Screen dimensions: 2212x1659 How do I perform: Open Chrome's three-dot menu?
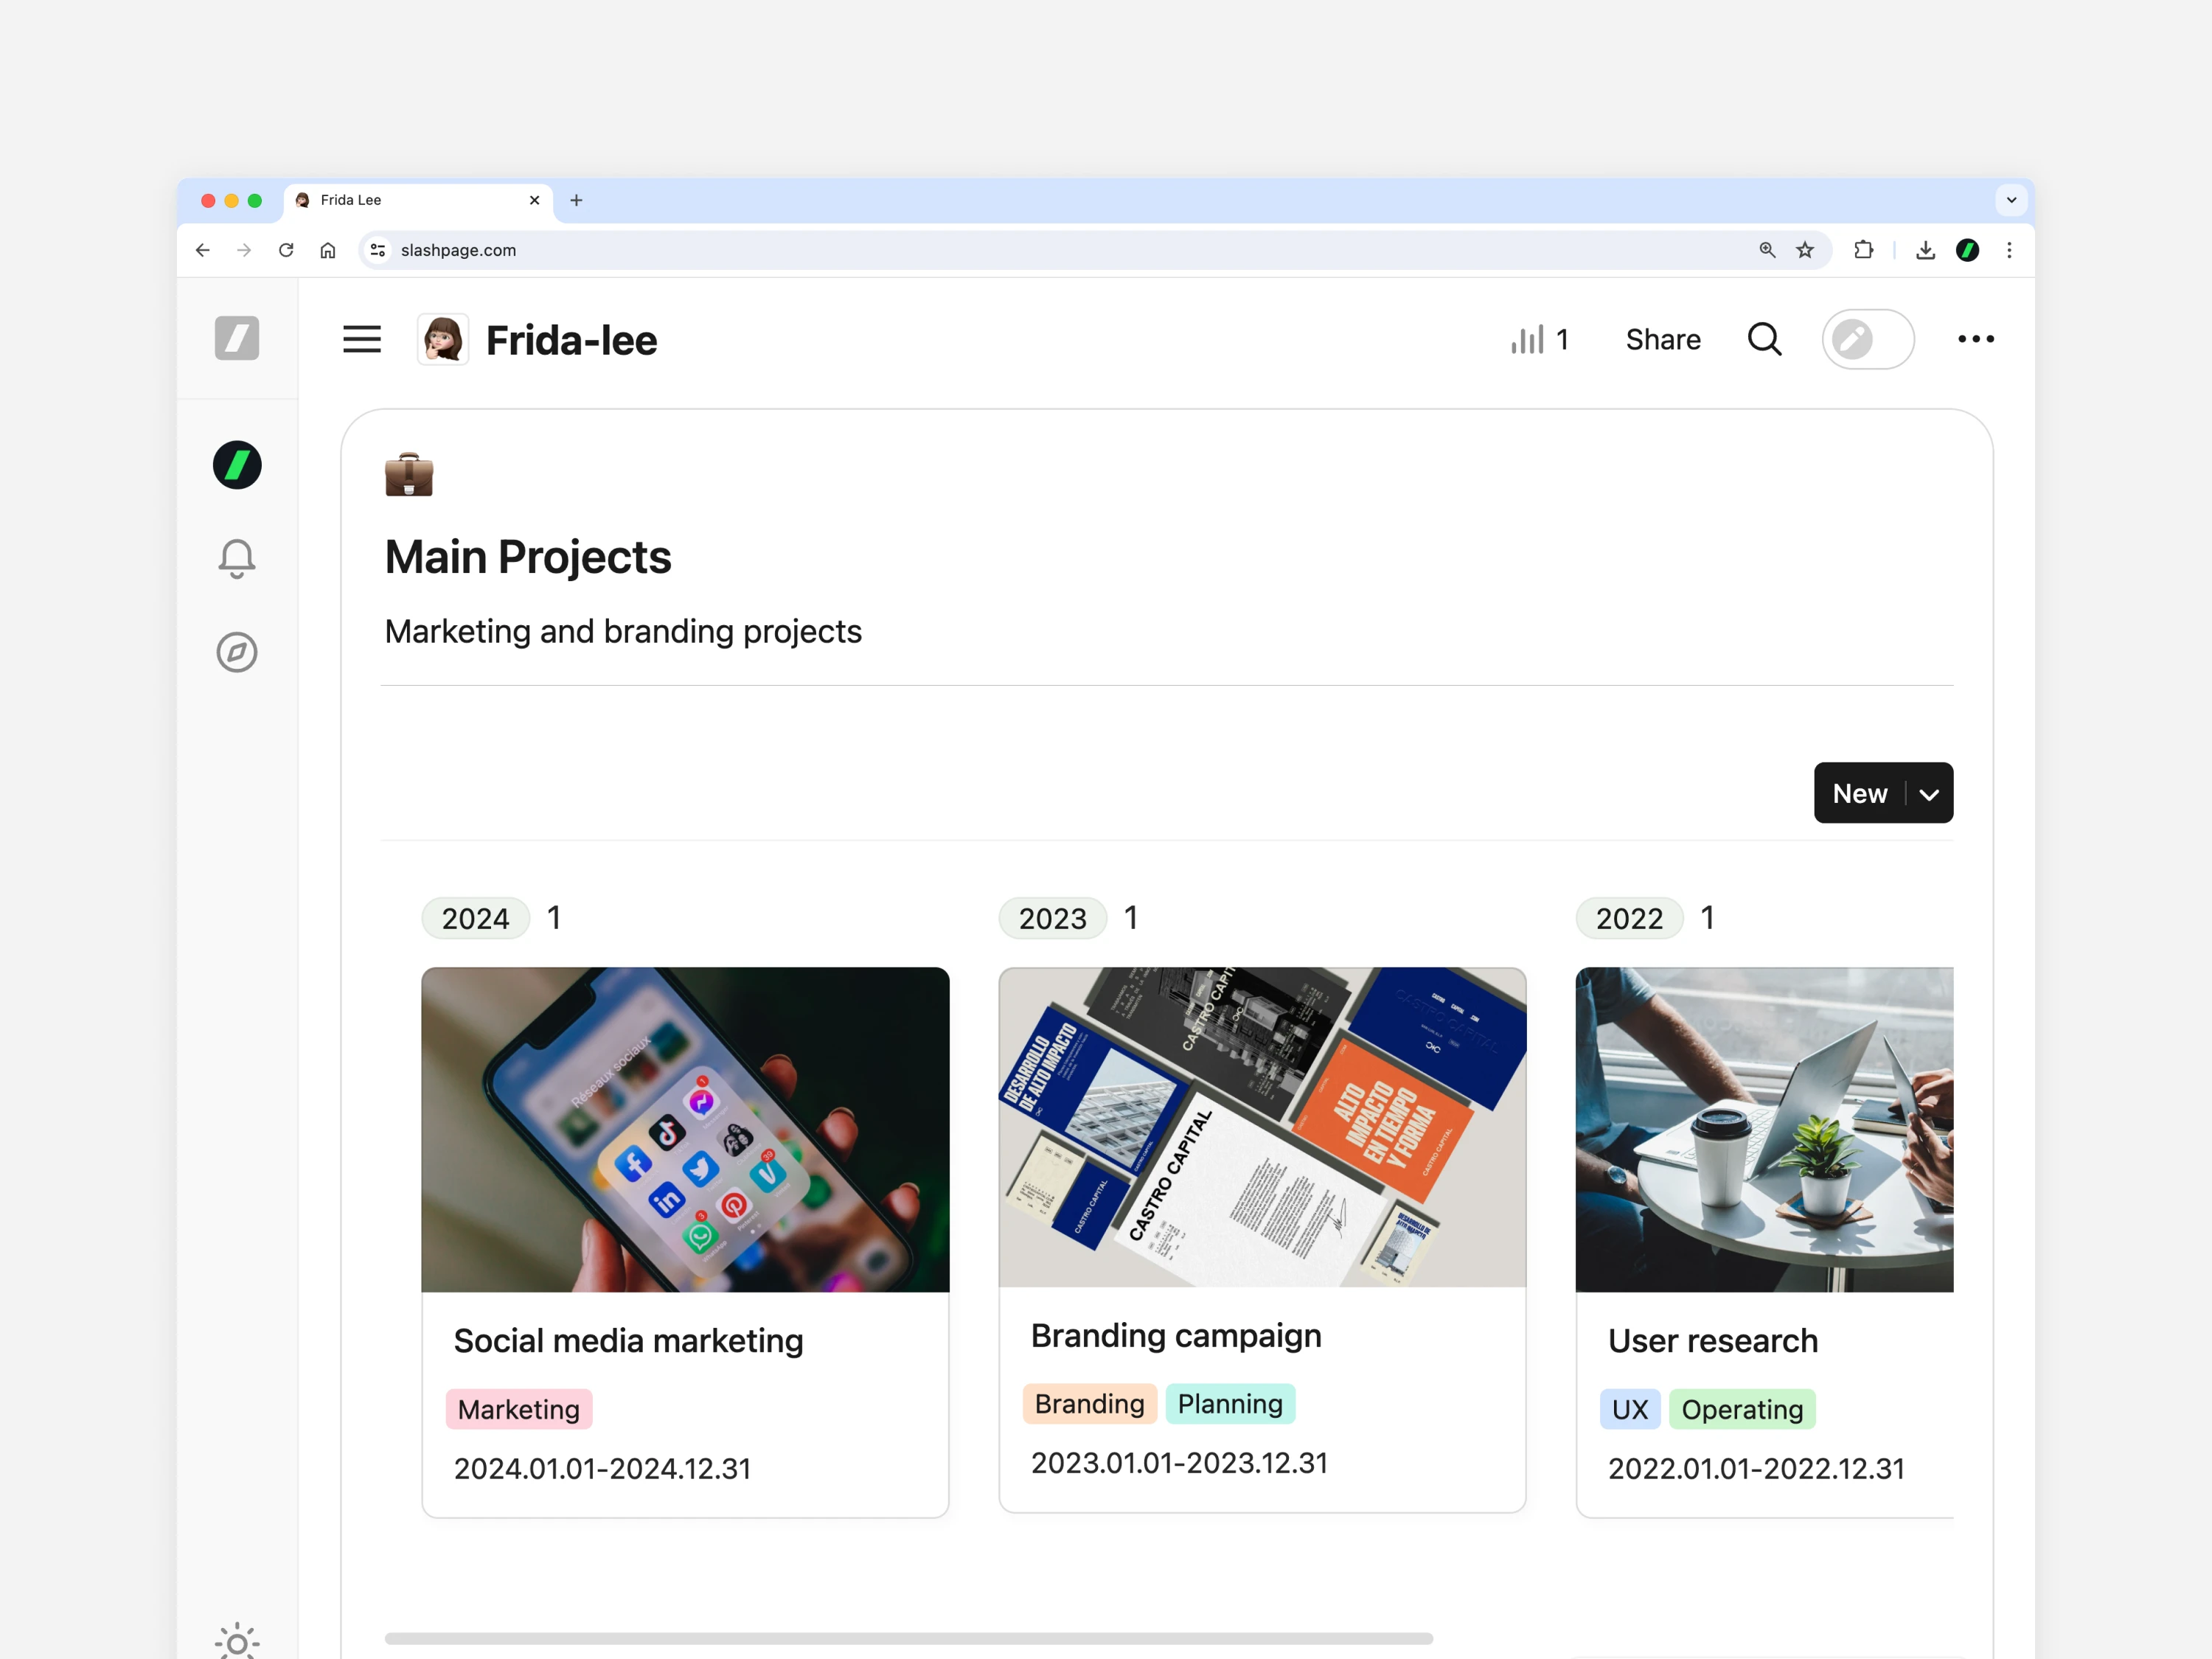2008,250
